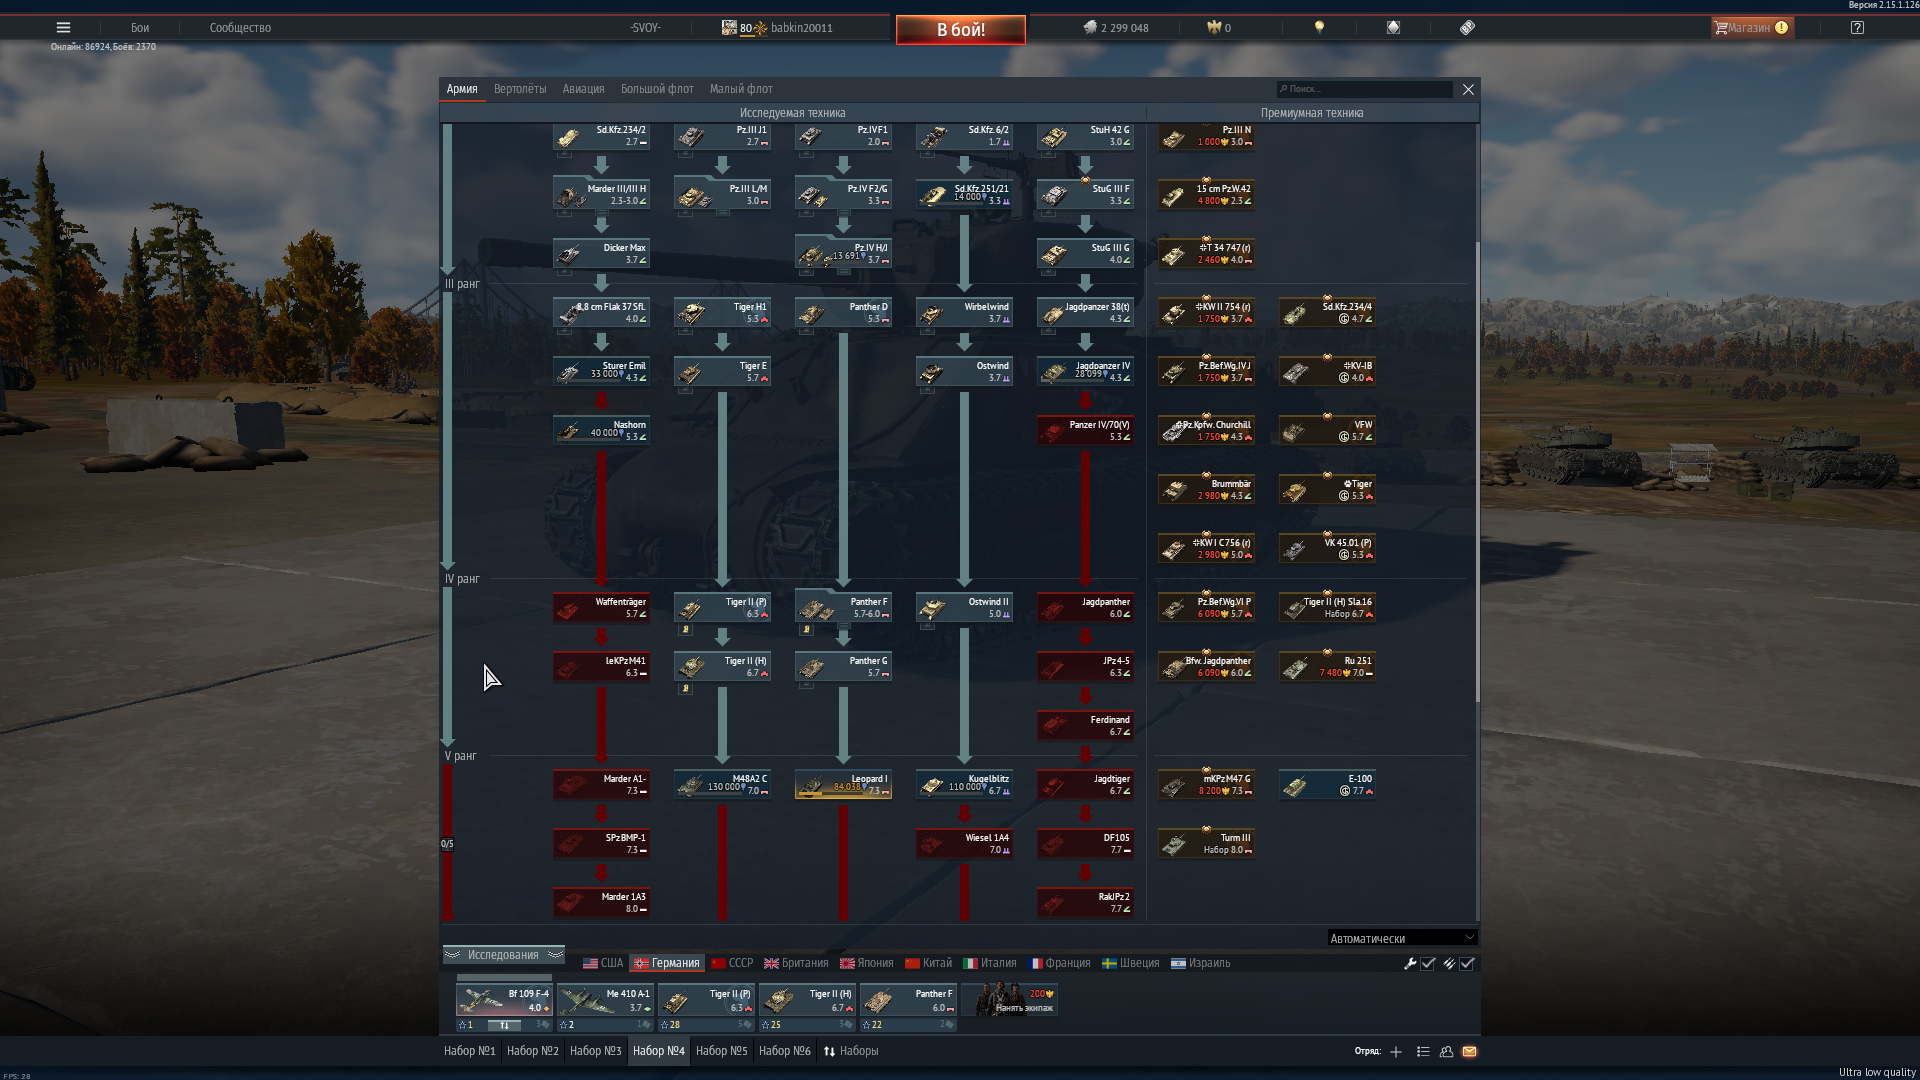
Task: Select the M48A2 C vehicle card
Action: 722,785
